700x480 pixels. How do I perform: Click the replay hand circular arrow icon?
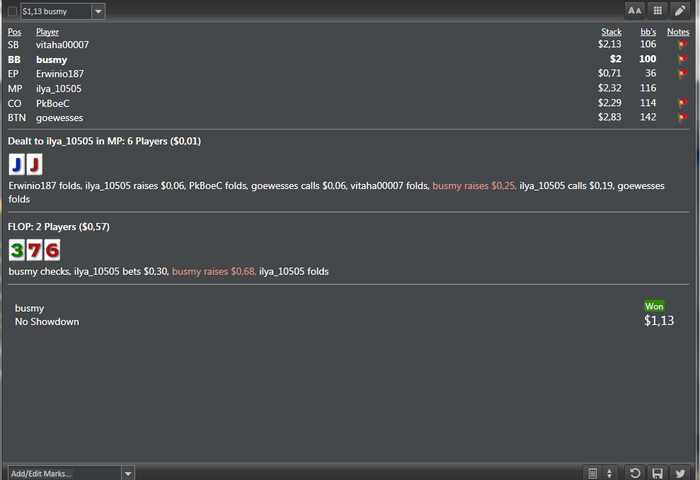point(634,473)
